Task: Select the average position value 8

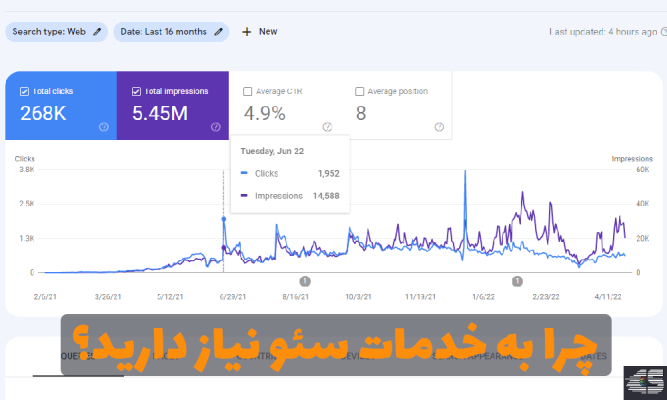Action: [361, 113]
